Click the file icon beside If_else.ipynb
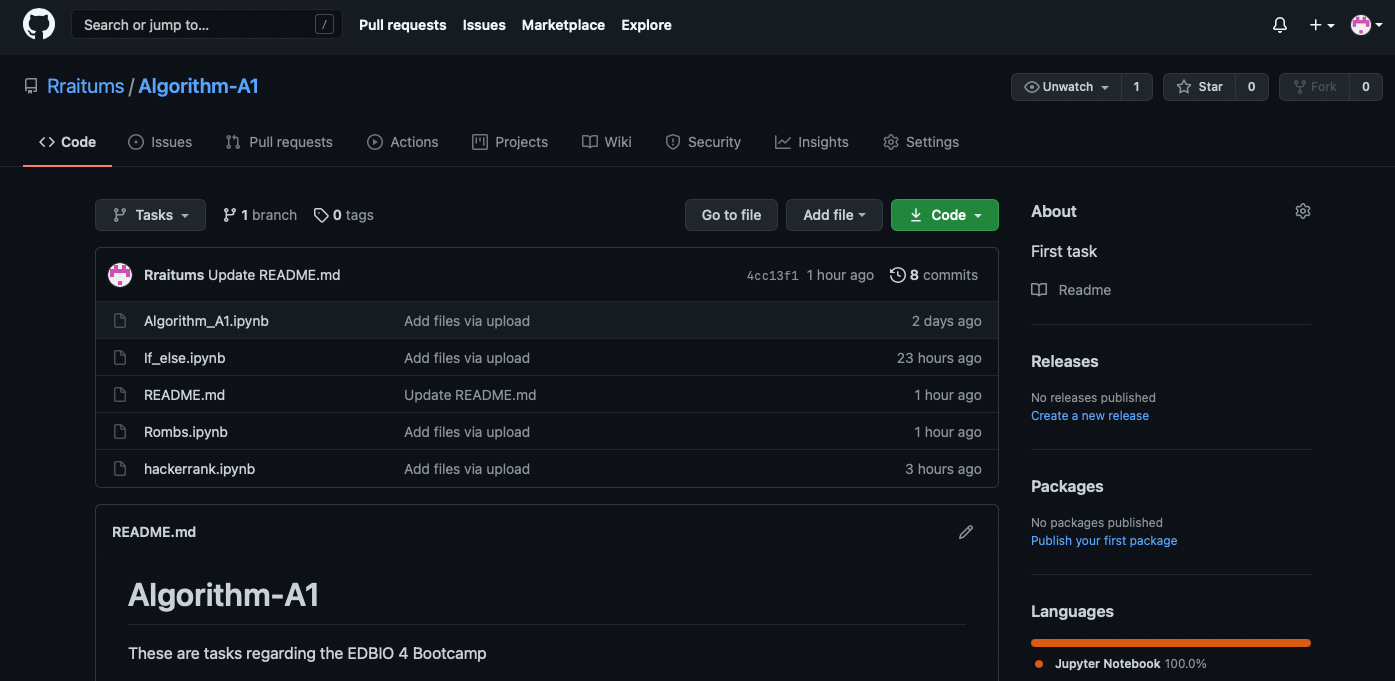1395x681 pixels. 120,358
